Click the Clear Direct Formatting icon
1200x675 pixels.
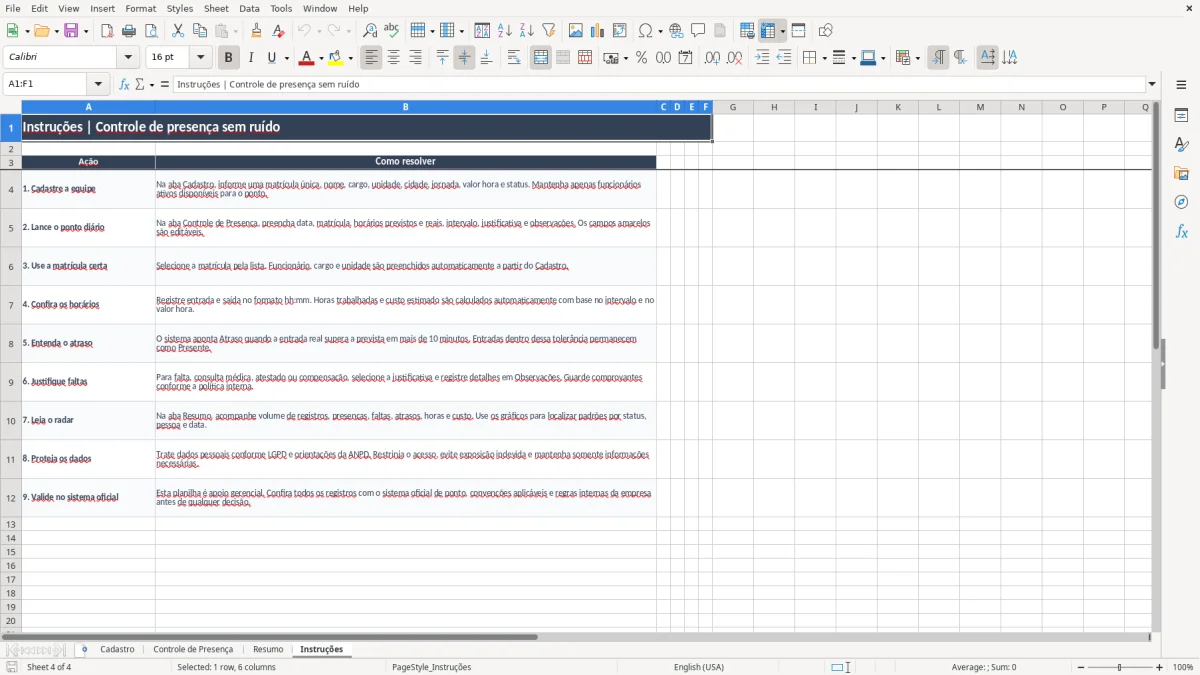[x=278, y=31]
